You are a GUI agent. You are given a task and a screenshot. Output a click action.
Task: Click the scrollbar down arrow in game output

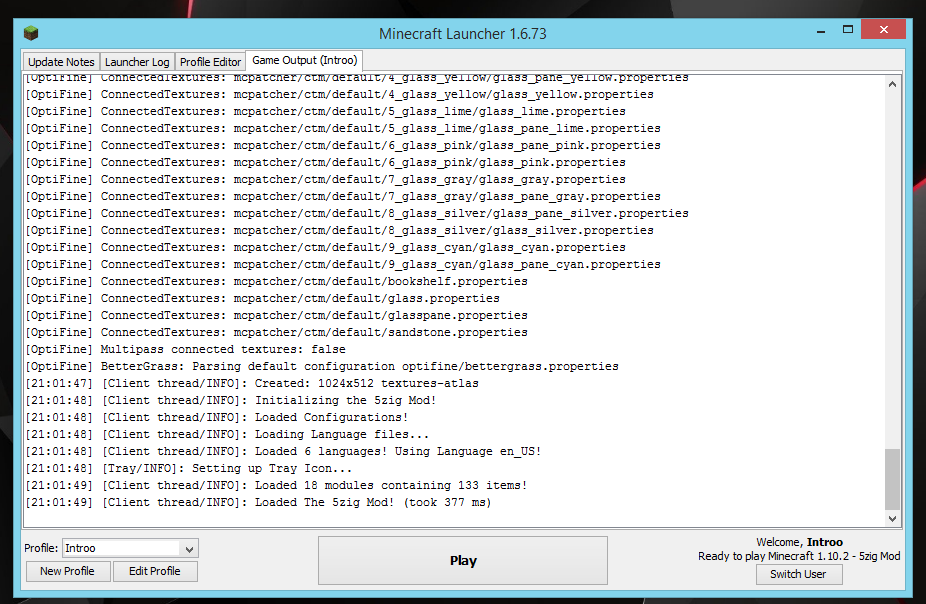(x=892, y=518)
